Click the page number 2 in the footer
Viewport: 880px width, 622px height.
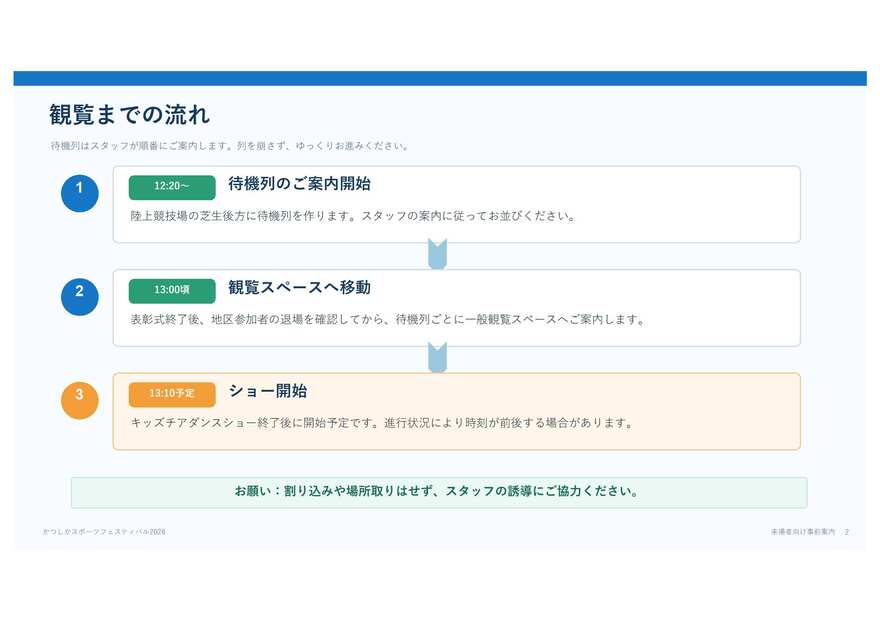[847, 532]
